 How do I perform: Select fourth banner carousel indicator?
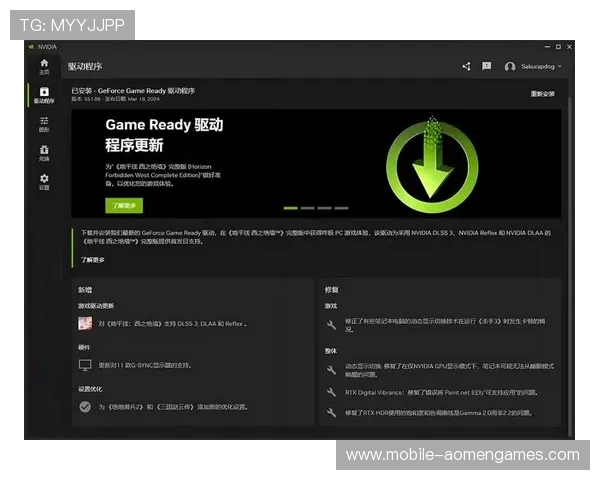tap(341, 208)
